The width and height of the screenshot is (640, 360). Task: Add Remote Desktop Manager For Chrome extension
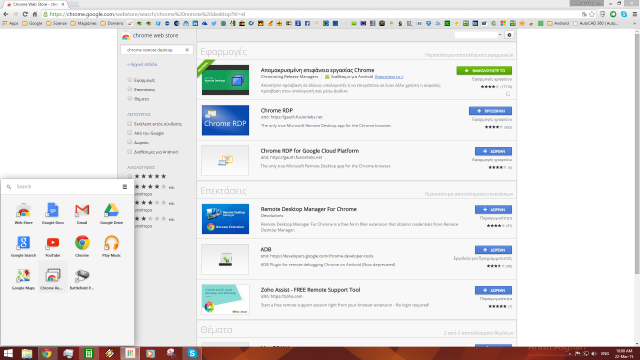click(x=493, y=209)
